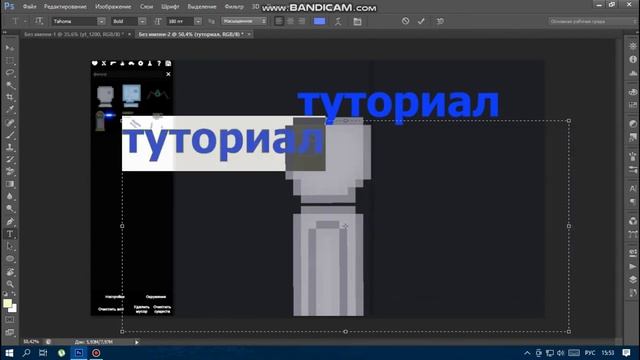640x360 pixels.
Task: Click the background color swatch
Action: [x=14, y=309]
